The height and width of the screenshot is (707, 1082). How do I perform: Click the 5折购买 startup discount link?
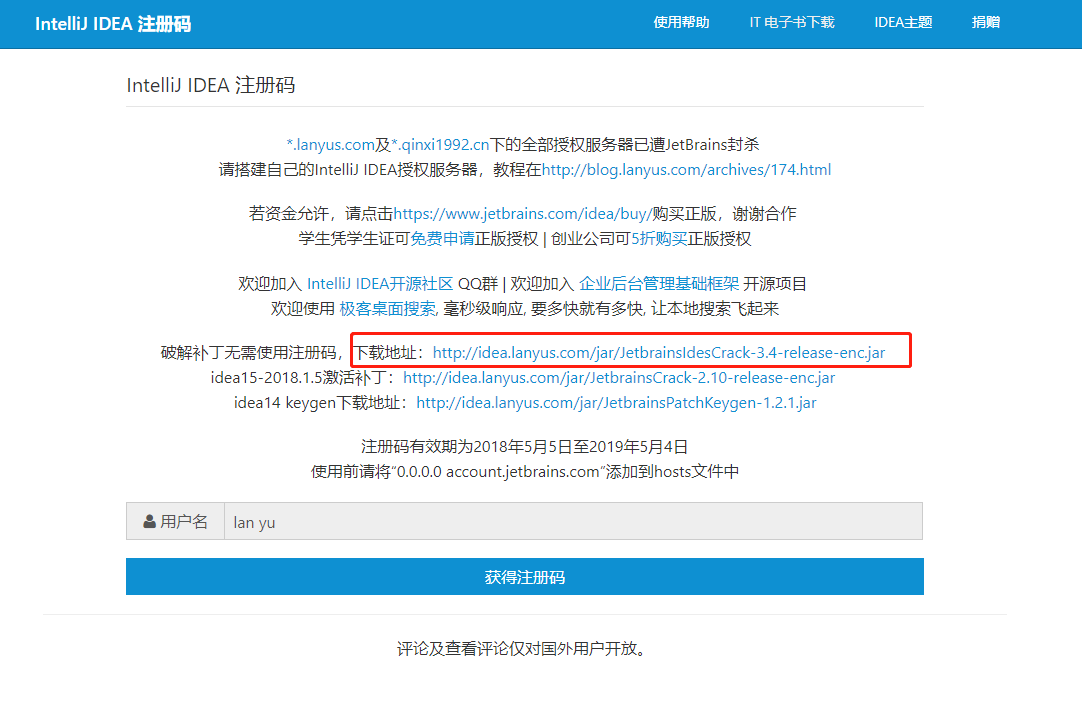pyautogui.click(x=659, y=239)
